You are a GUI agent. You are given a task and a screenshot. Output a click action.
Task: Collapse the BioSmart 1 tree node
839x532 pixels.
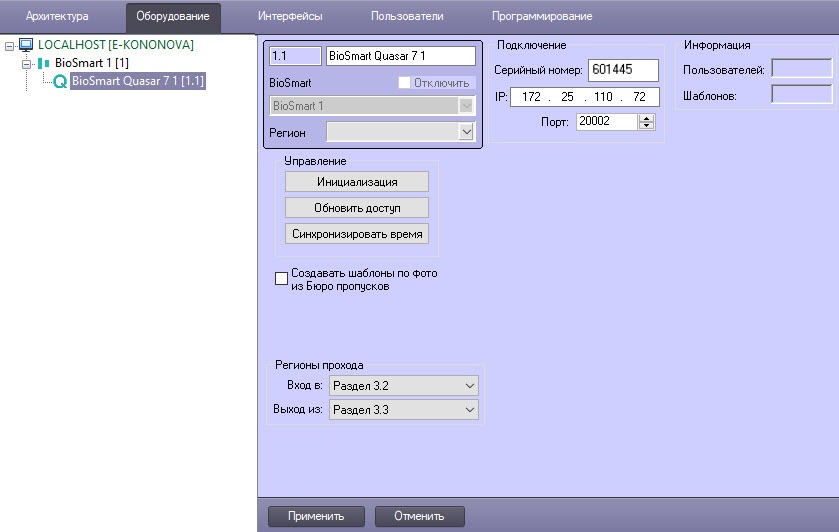tap(26, 64)
